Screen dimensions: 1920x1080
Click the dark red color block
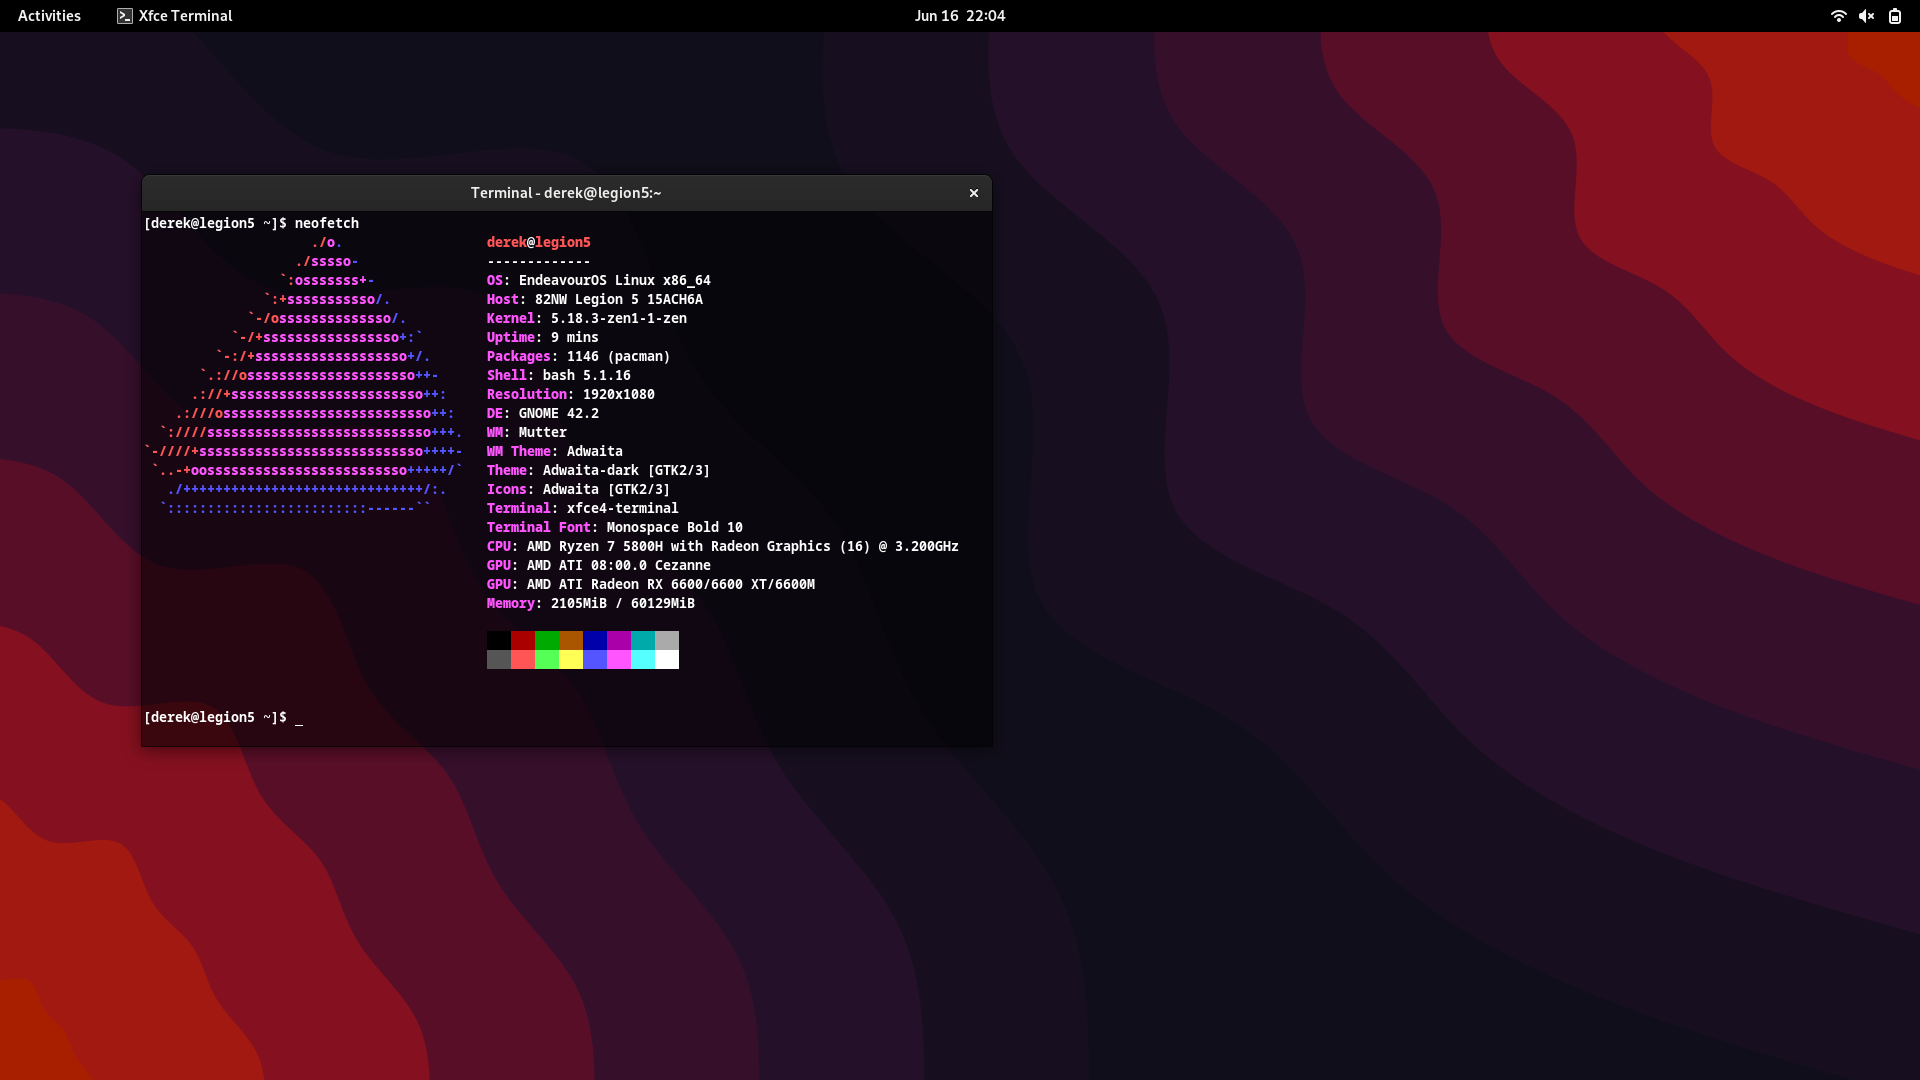[523, 640]
